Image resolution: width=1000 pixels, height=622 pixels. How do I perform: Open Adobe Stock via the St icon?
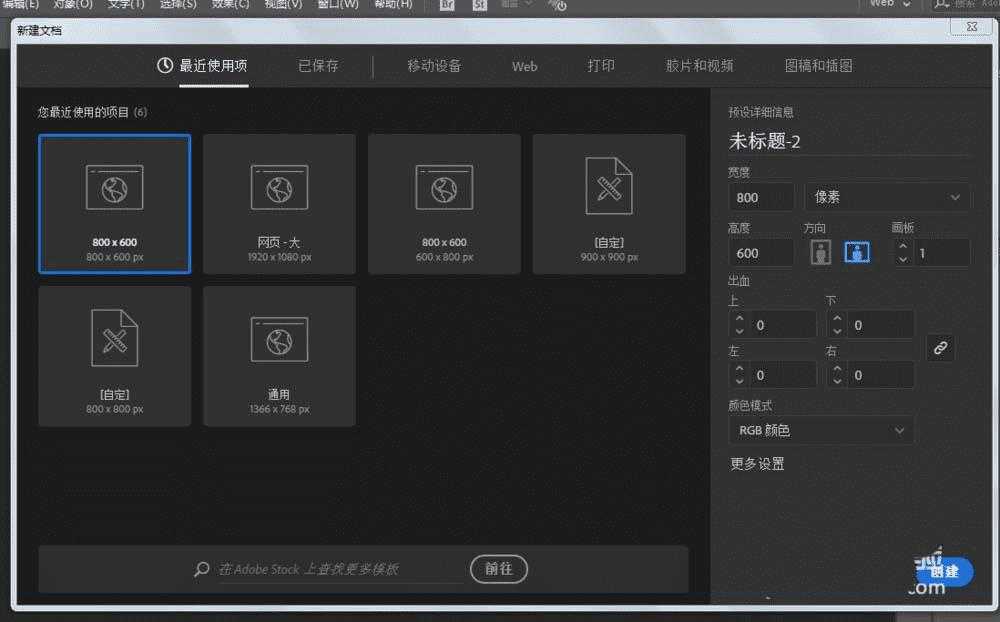pos(478,5)
